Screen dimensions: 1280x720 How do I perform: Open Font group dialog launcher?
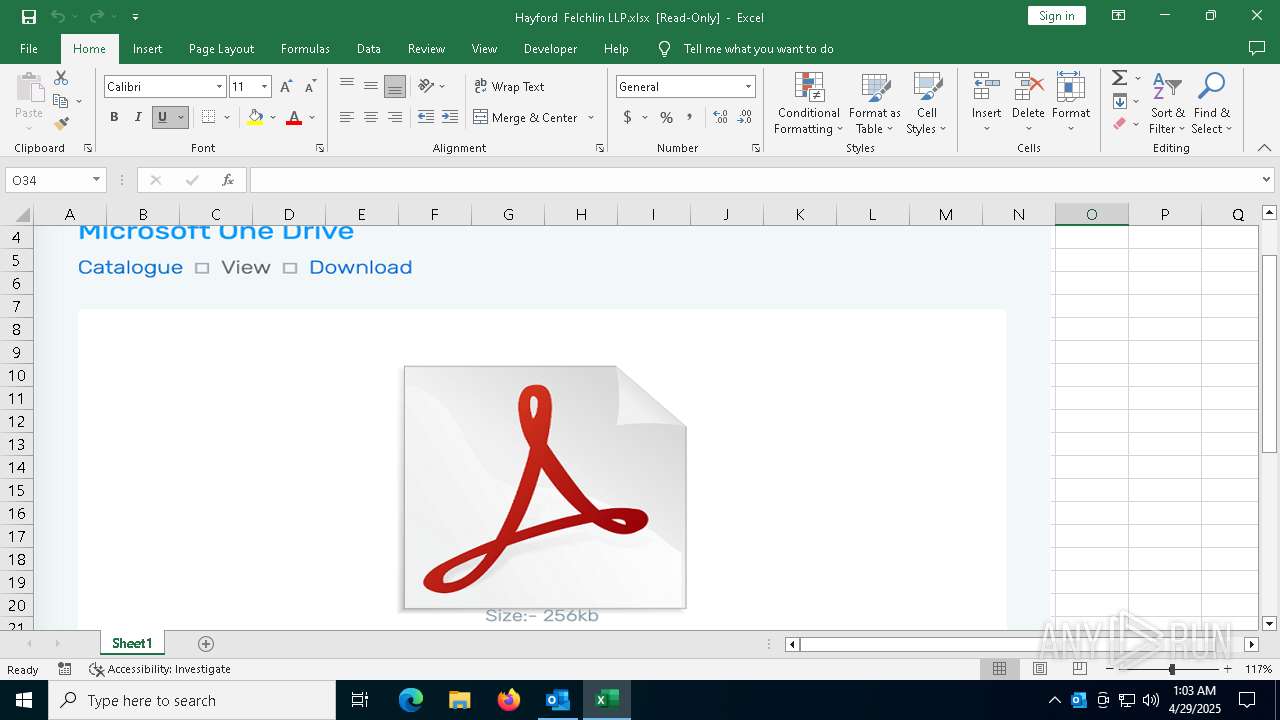click(320, 148)
